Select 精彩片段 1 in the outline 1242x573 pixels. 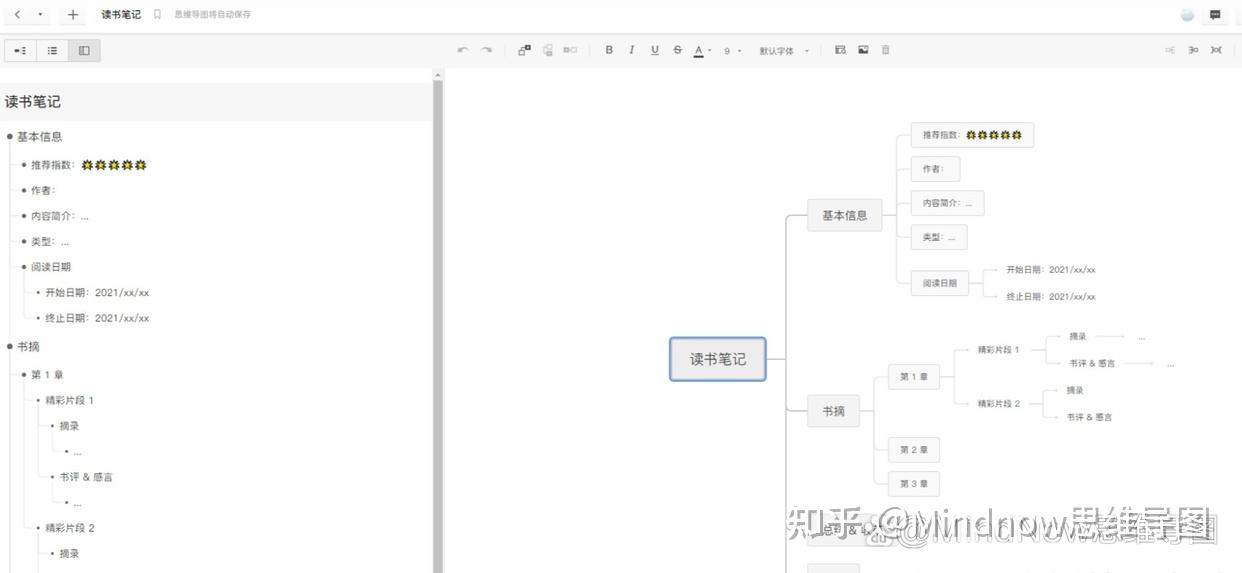(69, 400)
